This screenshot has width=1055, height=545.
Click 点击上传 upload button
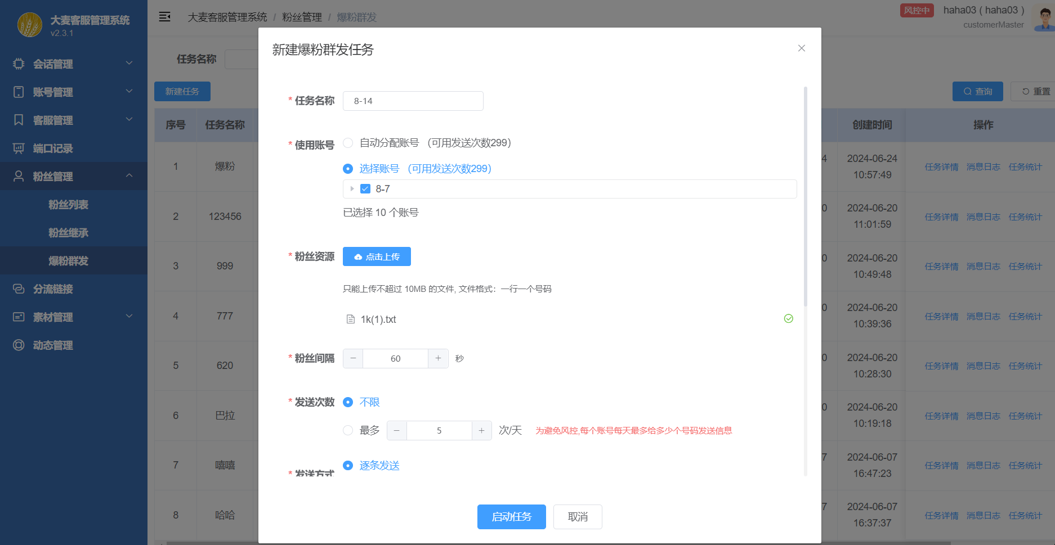point(377,256)
